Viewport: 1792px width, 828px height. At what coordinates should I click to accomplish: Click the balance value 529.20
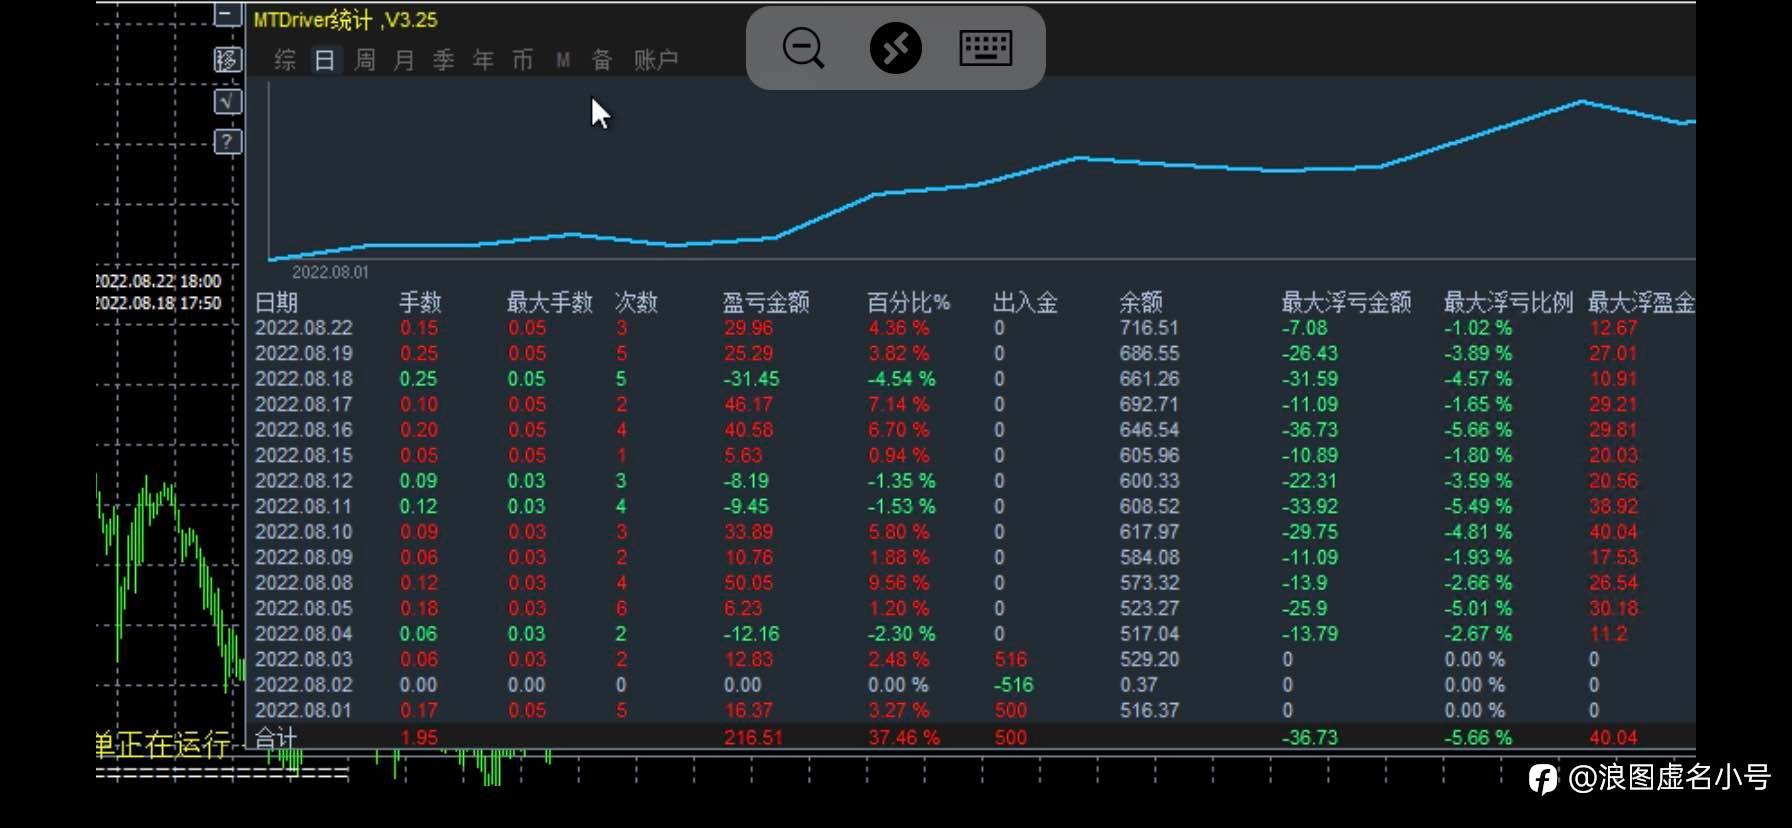1149,660
